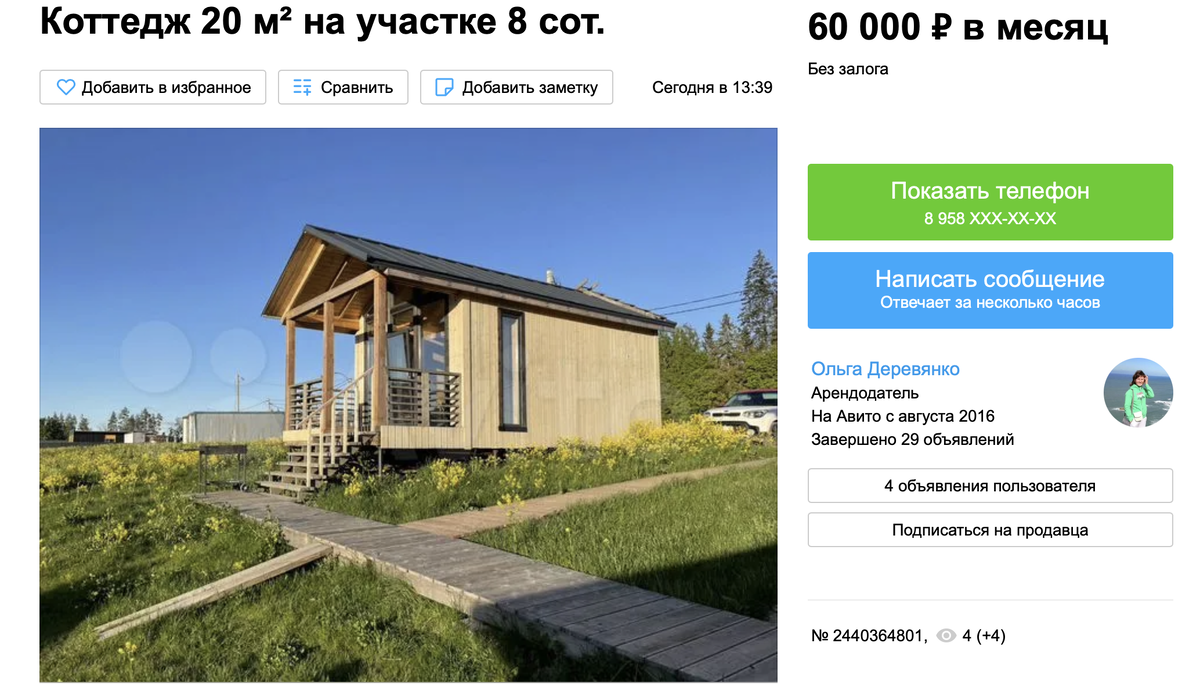Screen dimensions: 1200x697
Task: Click the 60 000 ₽ в месяц price
Action: (958, 28)
